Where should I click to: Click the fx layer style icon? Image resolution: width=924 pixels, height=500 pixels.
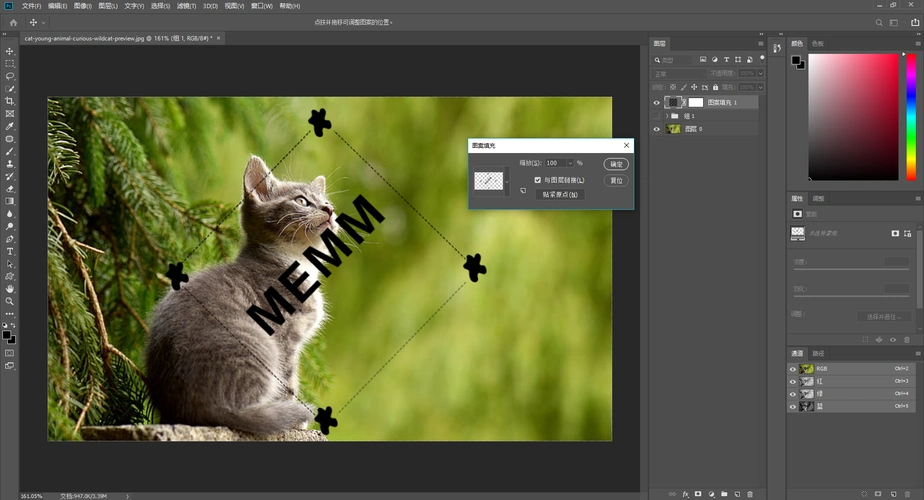click(685, 494)
